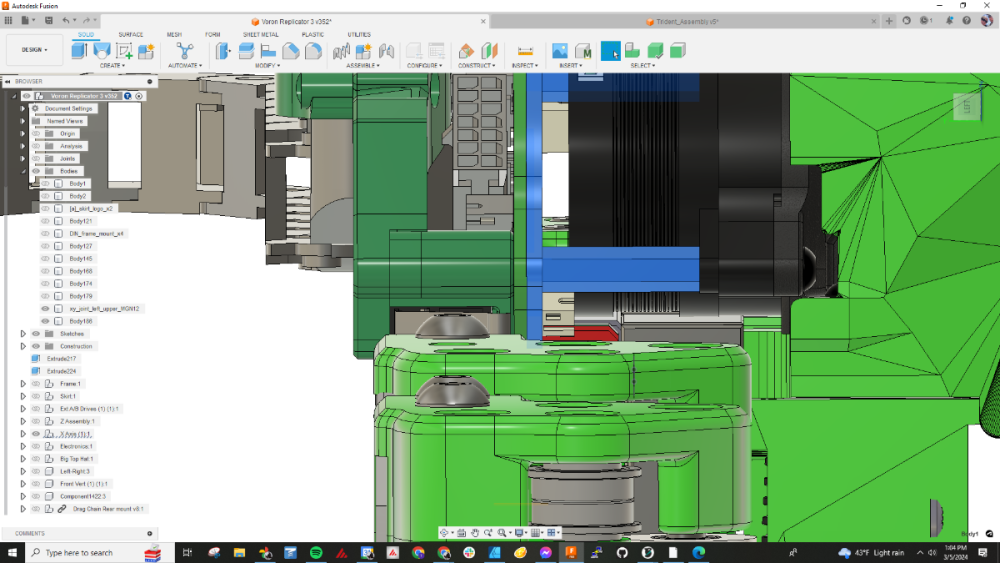Toggle visibility of xy_joint_left_upper_MGN12 body

[x=45, y=309]
